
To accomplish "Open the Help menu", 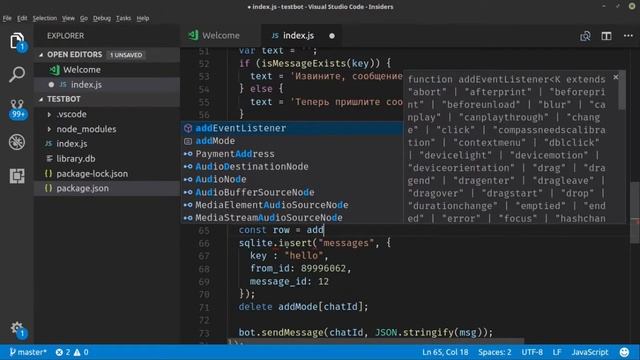I will pyautogui.click(x=142, y=18).
